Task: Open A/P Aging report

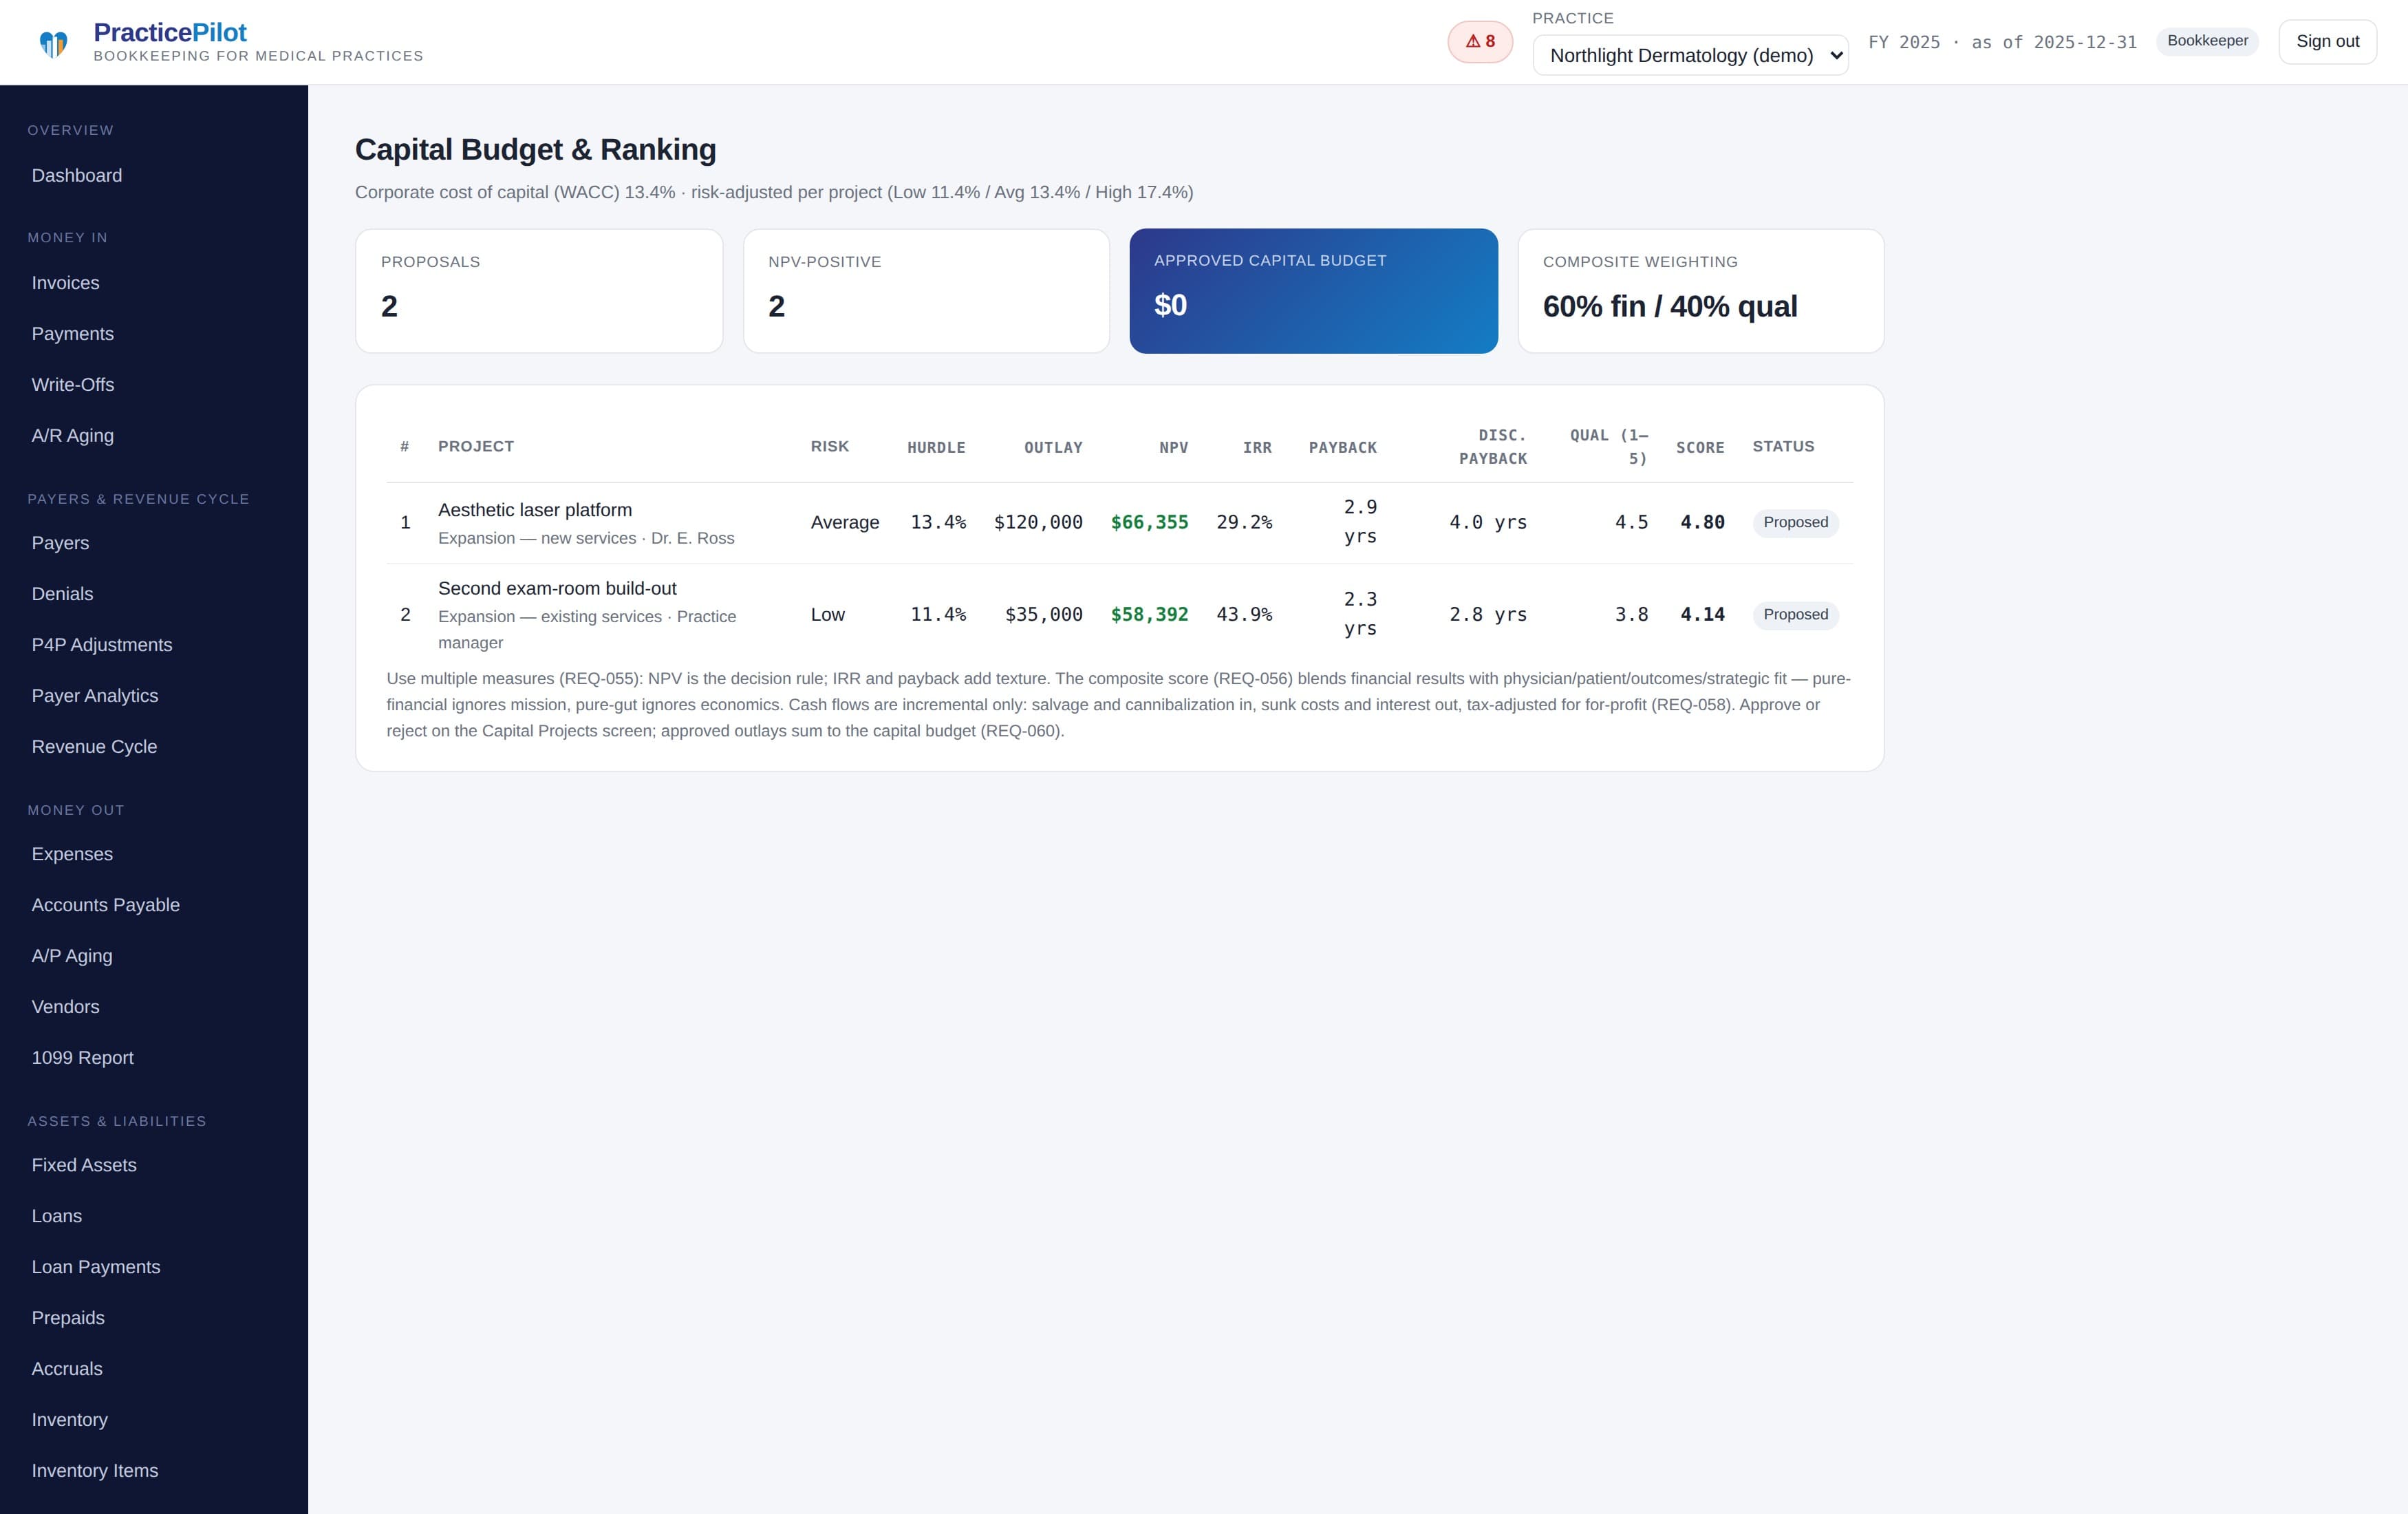Action: [x=72, y=956]
